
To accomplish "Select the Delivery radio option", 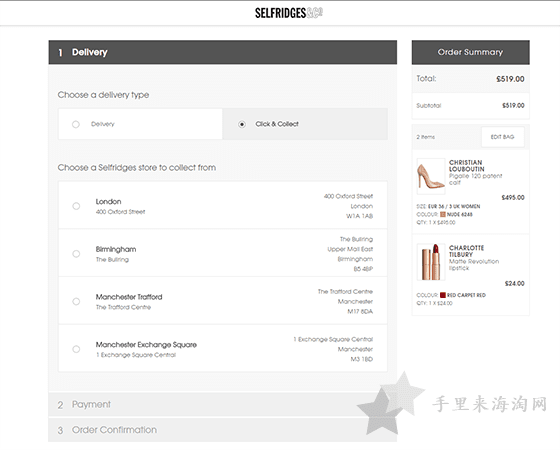I will (x=76, y=124).
